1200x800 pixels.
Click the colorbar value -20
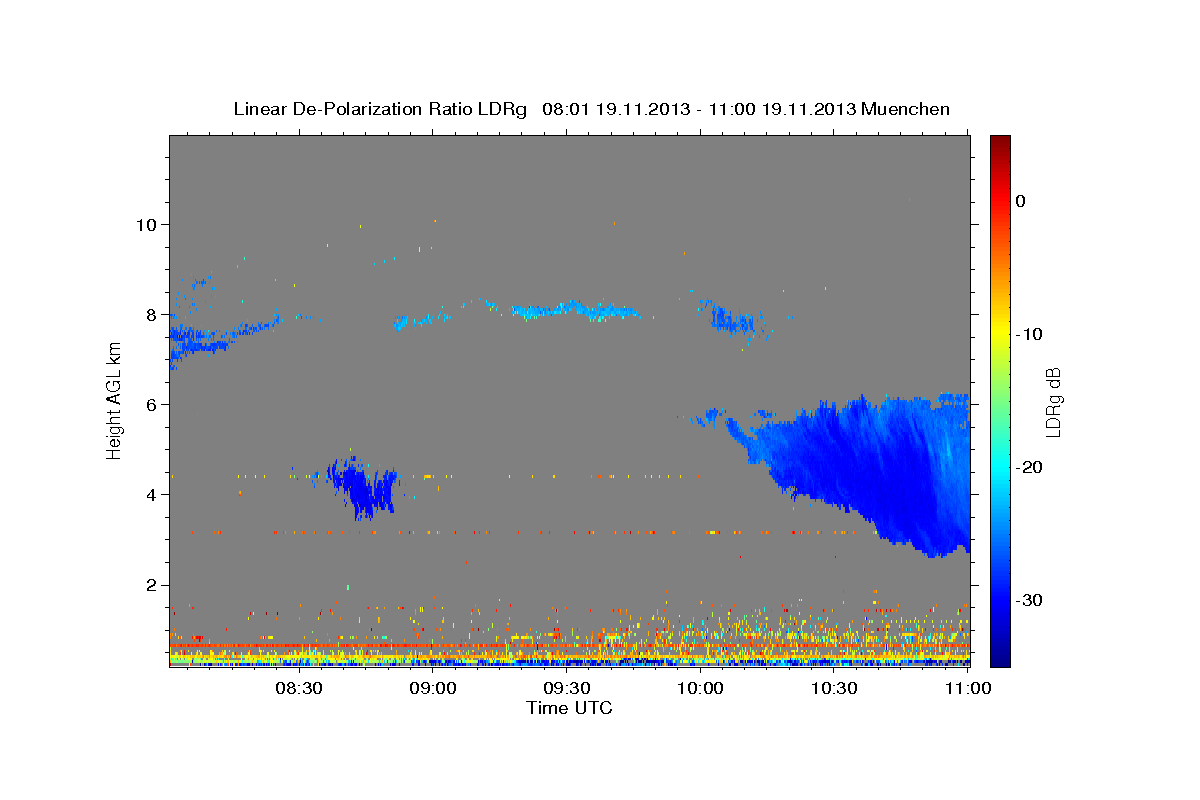(1028, 467)
